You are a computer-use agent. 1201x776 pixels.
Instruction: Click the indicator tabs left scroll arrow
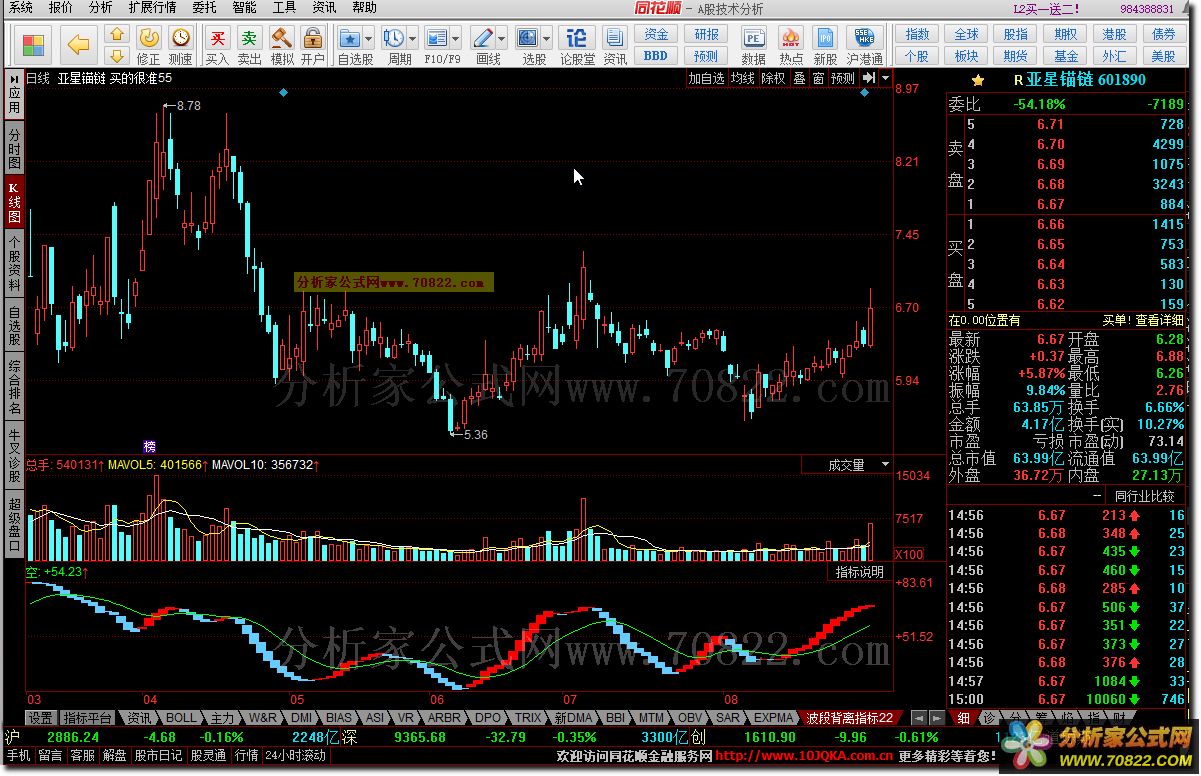click(x=917, y=718)
